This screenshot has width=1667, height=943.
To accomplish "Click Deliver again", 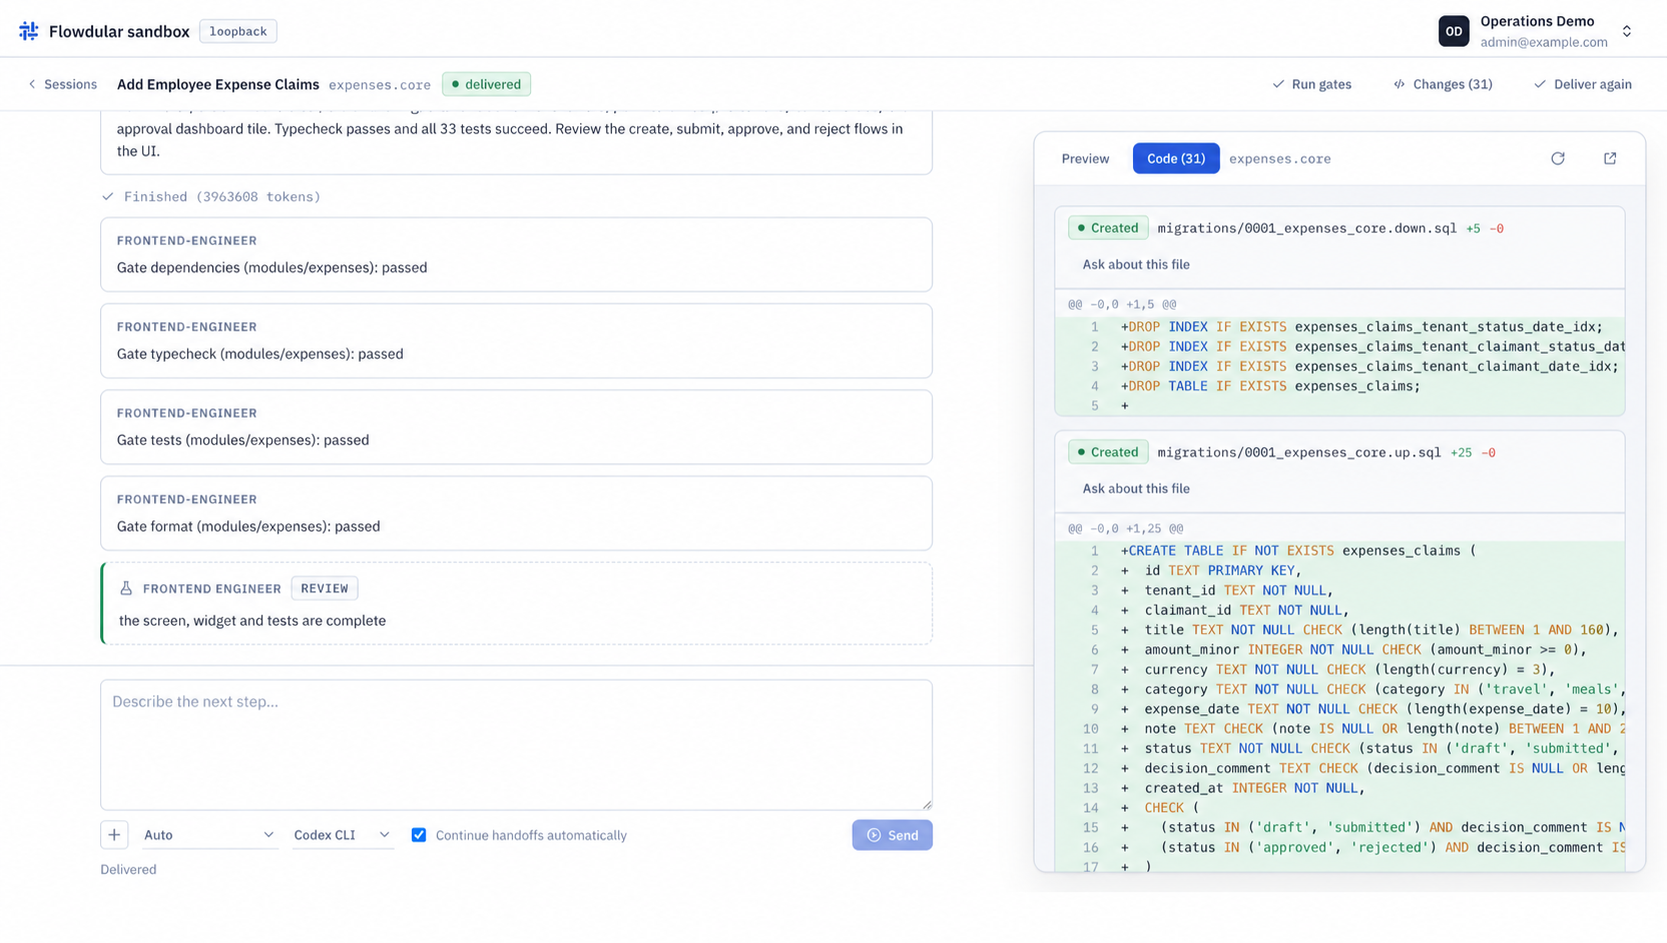I will tap(1583, 84).
